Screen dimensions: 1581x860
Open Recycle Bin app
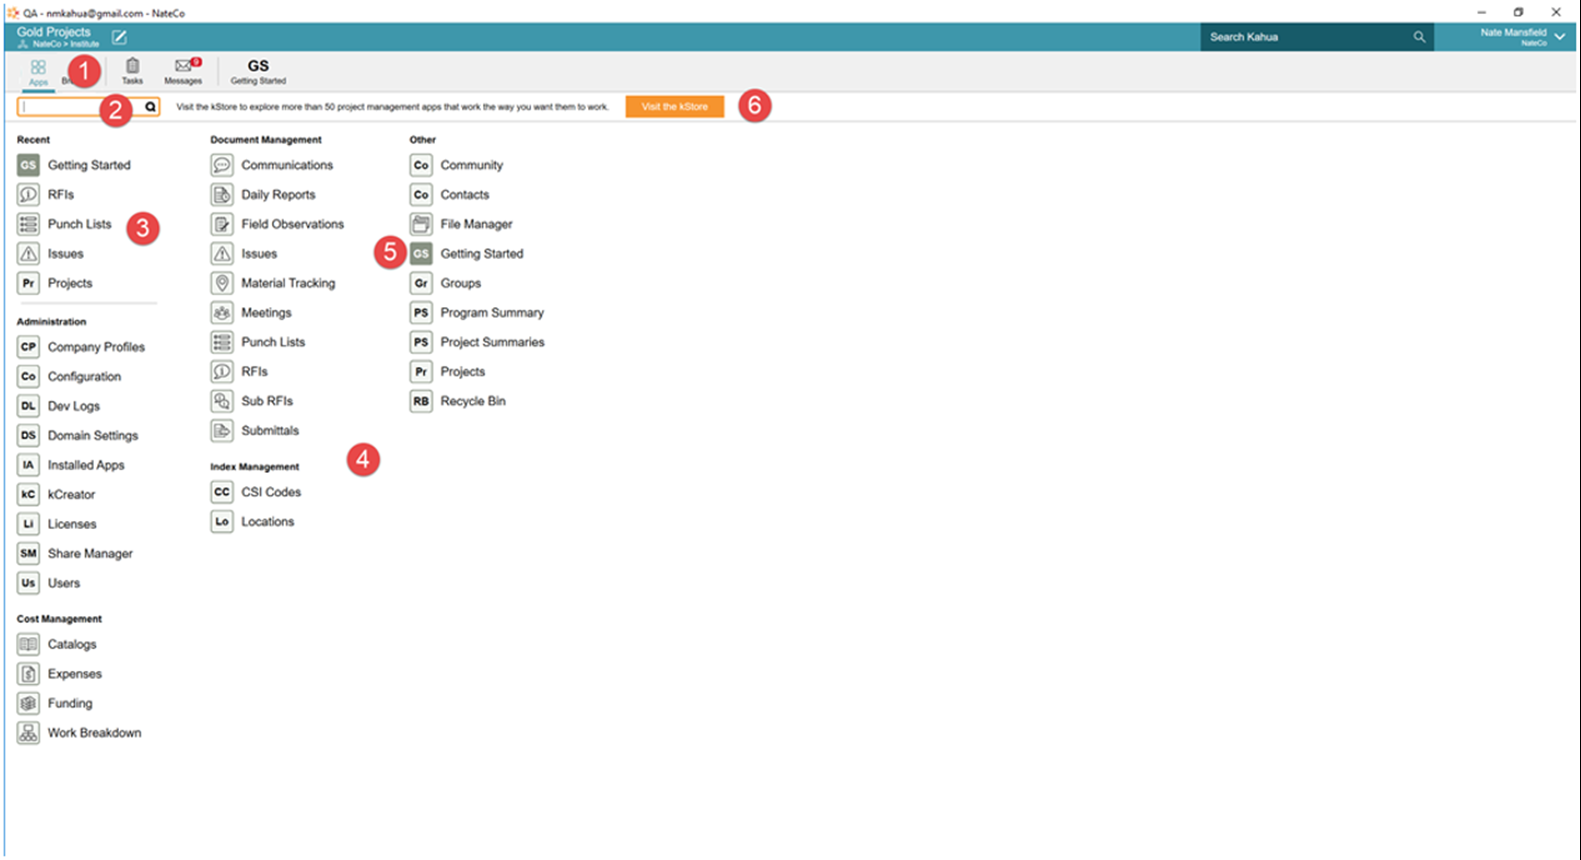(472, 401)
